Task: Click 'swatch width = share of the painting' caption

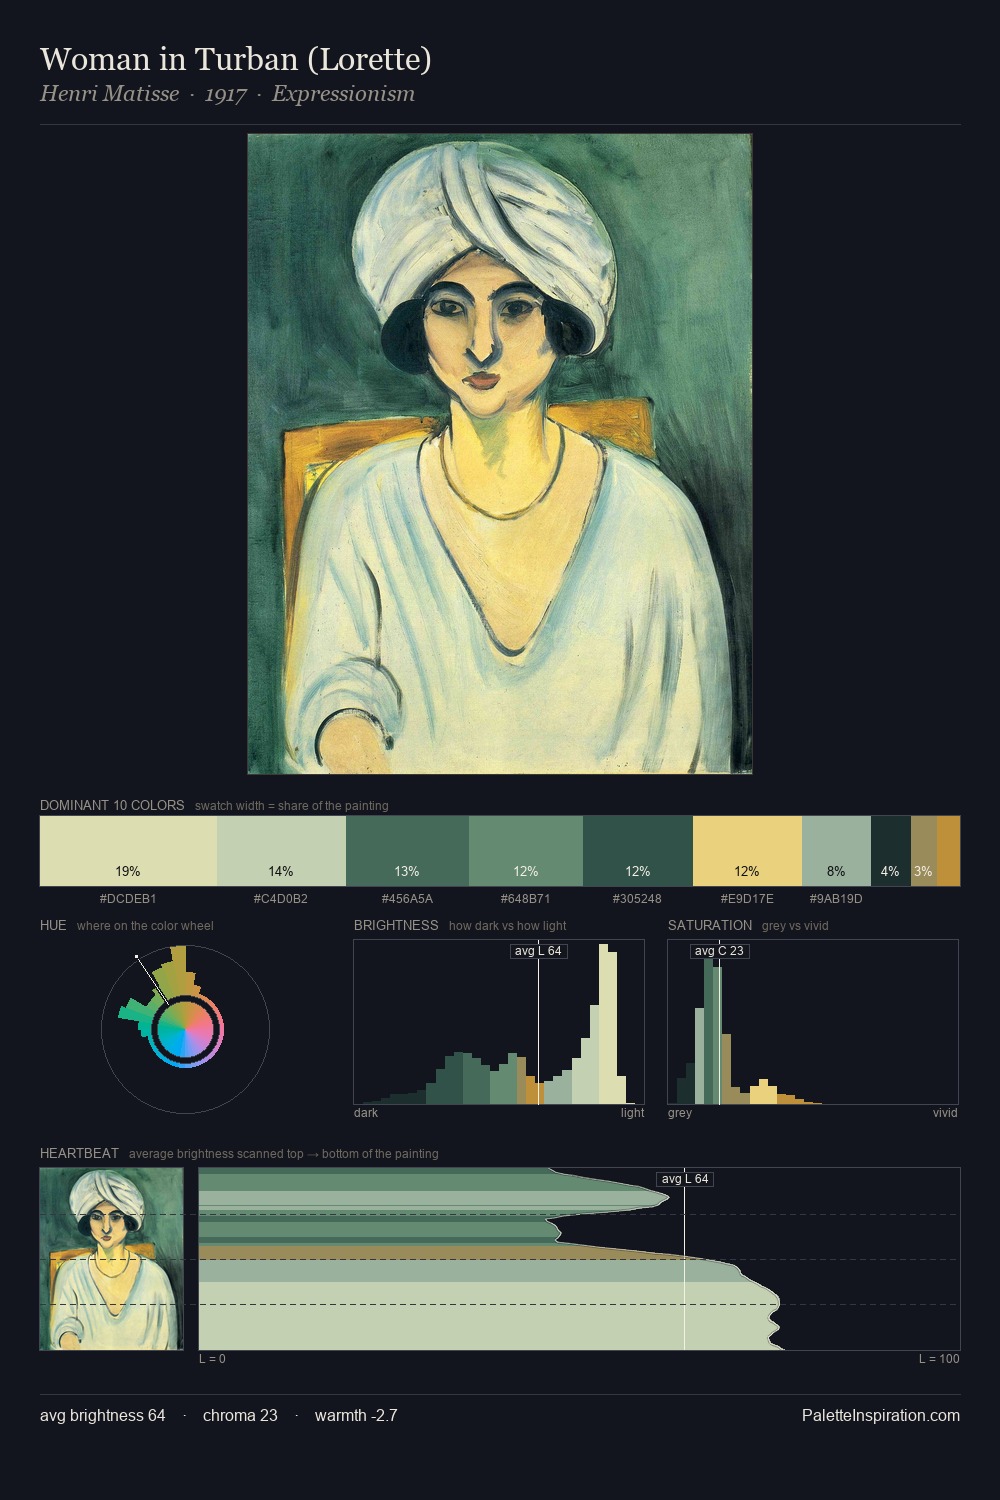Action: click(292, 805)
